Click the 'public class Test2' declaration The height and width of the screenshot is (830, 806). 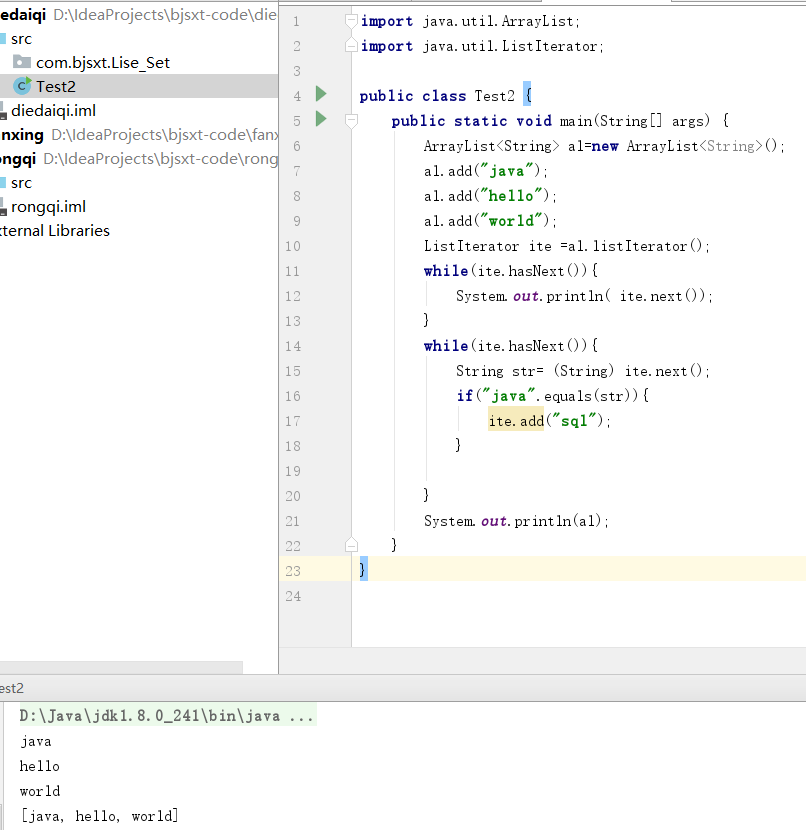pyautogui.click(x=437, y=96)
